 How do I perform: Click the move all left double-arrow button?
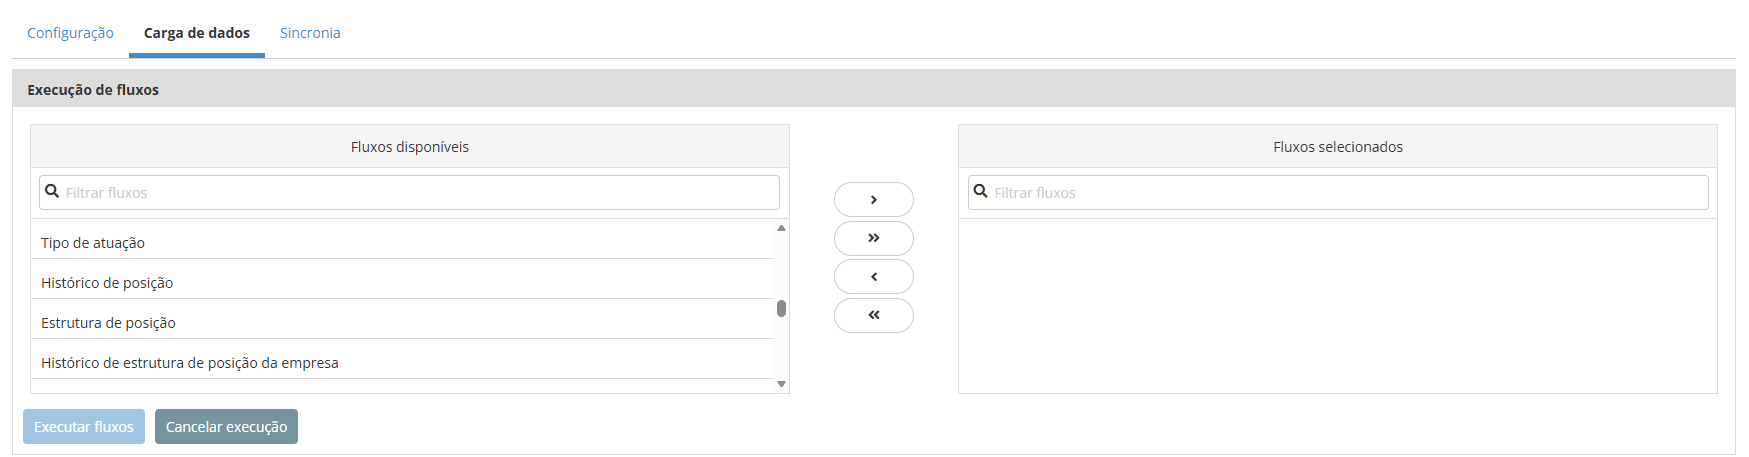[873, 315]
